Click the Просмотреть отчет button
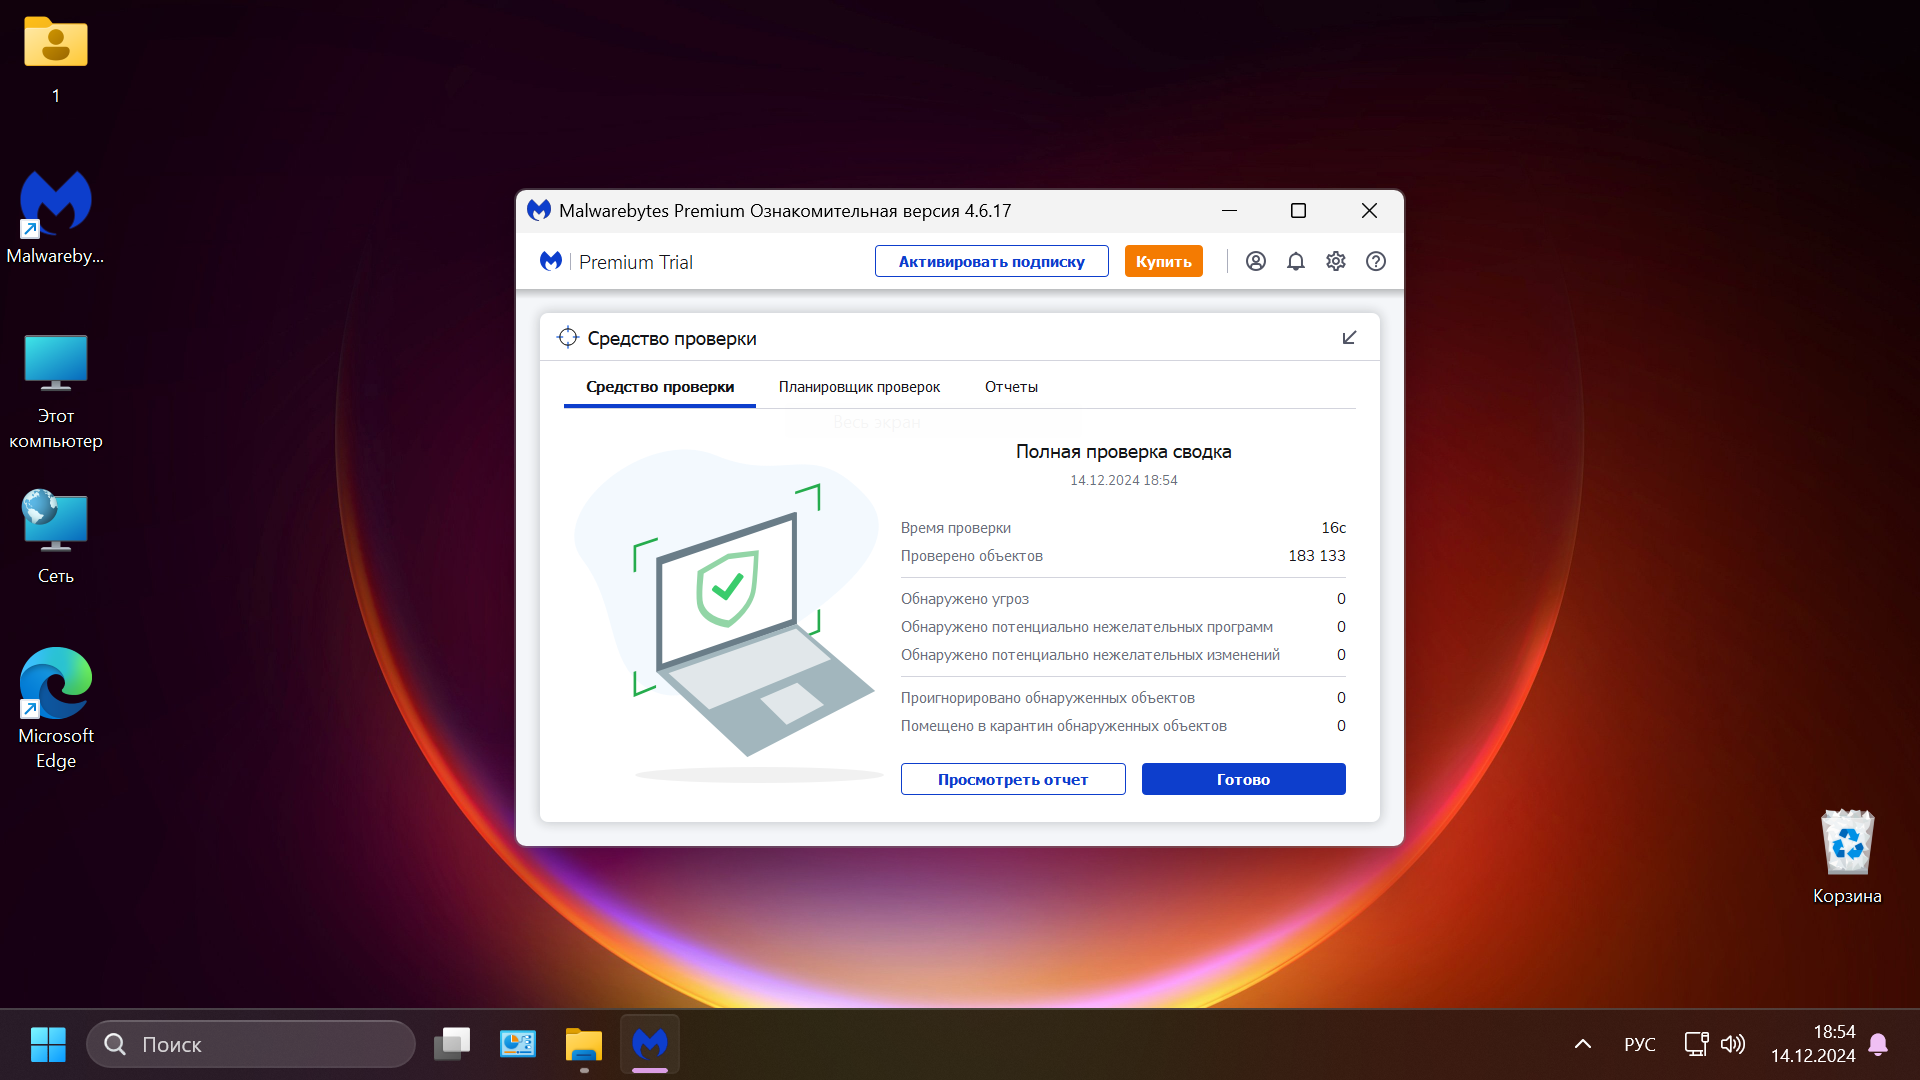Screen dimensions: 1920x1080 (1013, 779)
